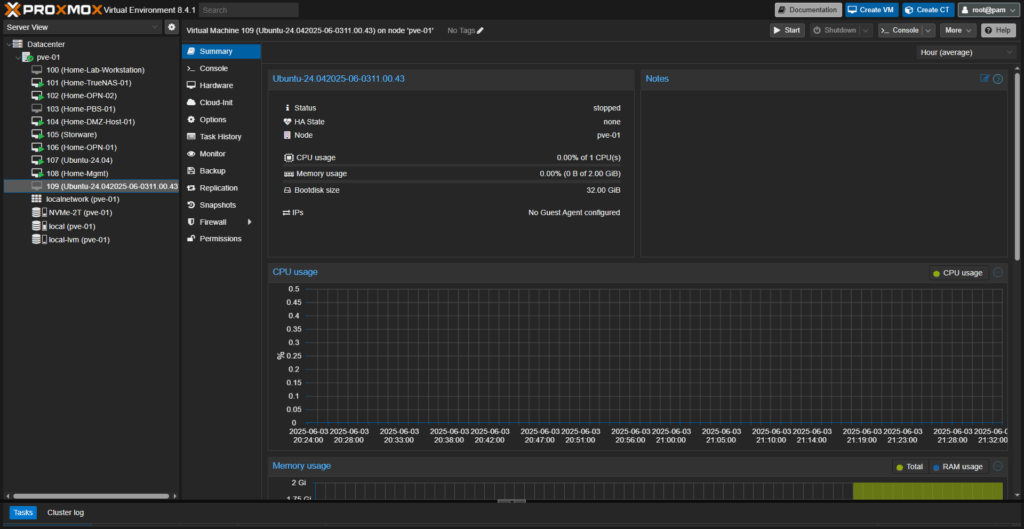This screenshot has height=529, width=1024.
Task: Open the Server View dropdown
Action: pos(81,27)
